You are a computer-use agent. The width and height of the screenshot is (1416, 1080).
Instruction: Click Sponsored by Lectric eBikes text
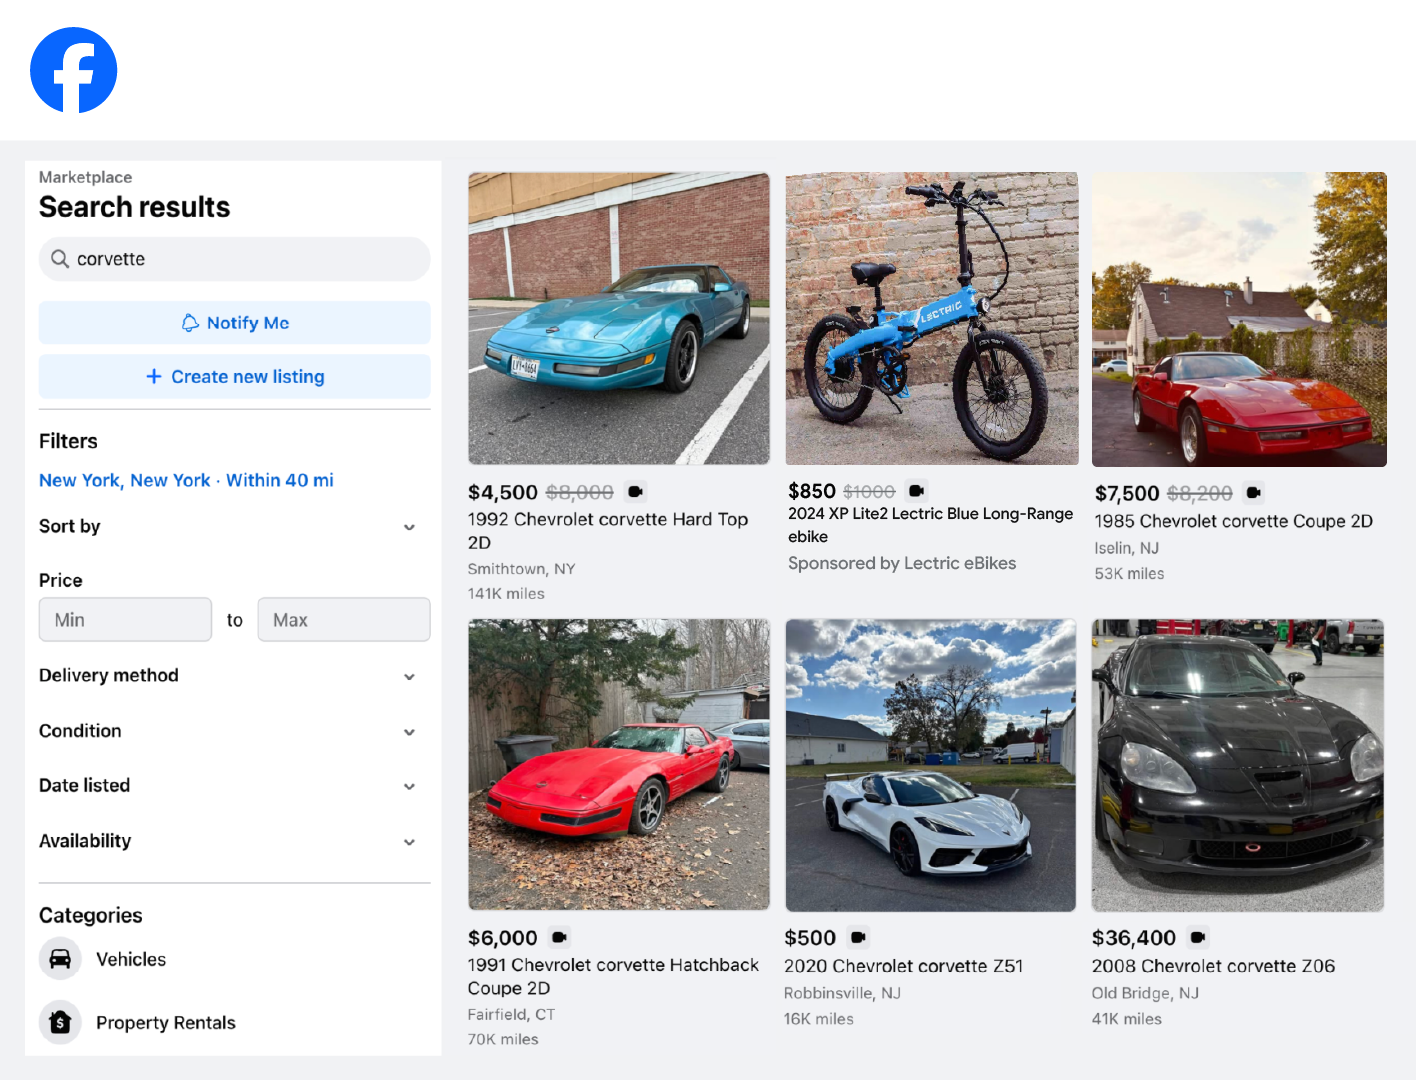[902, 563]
